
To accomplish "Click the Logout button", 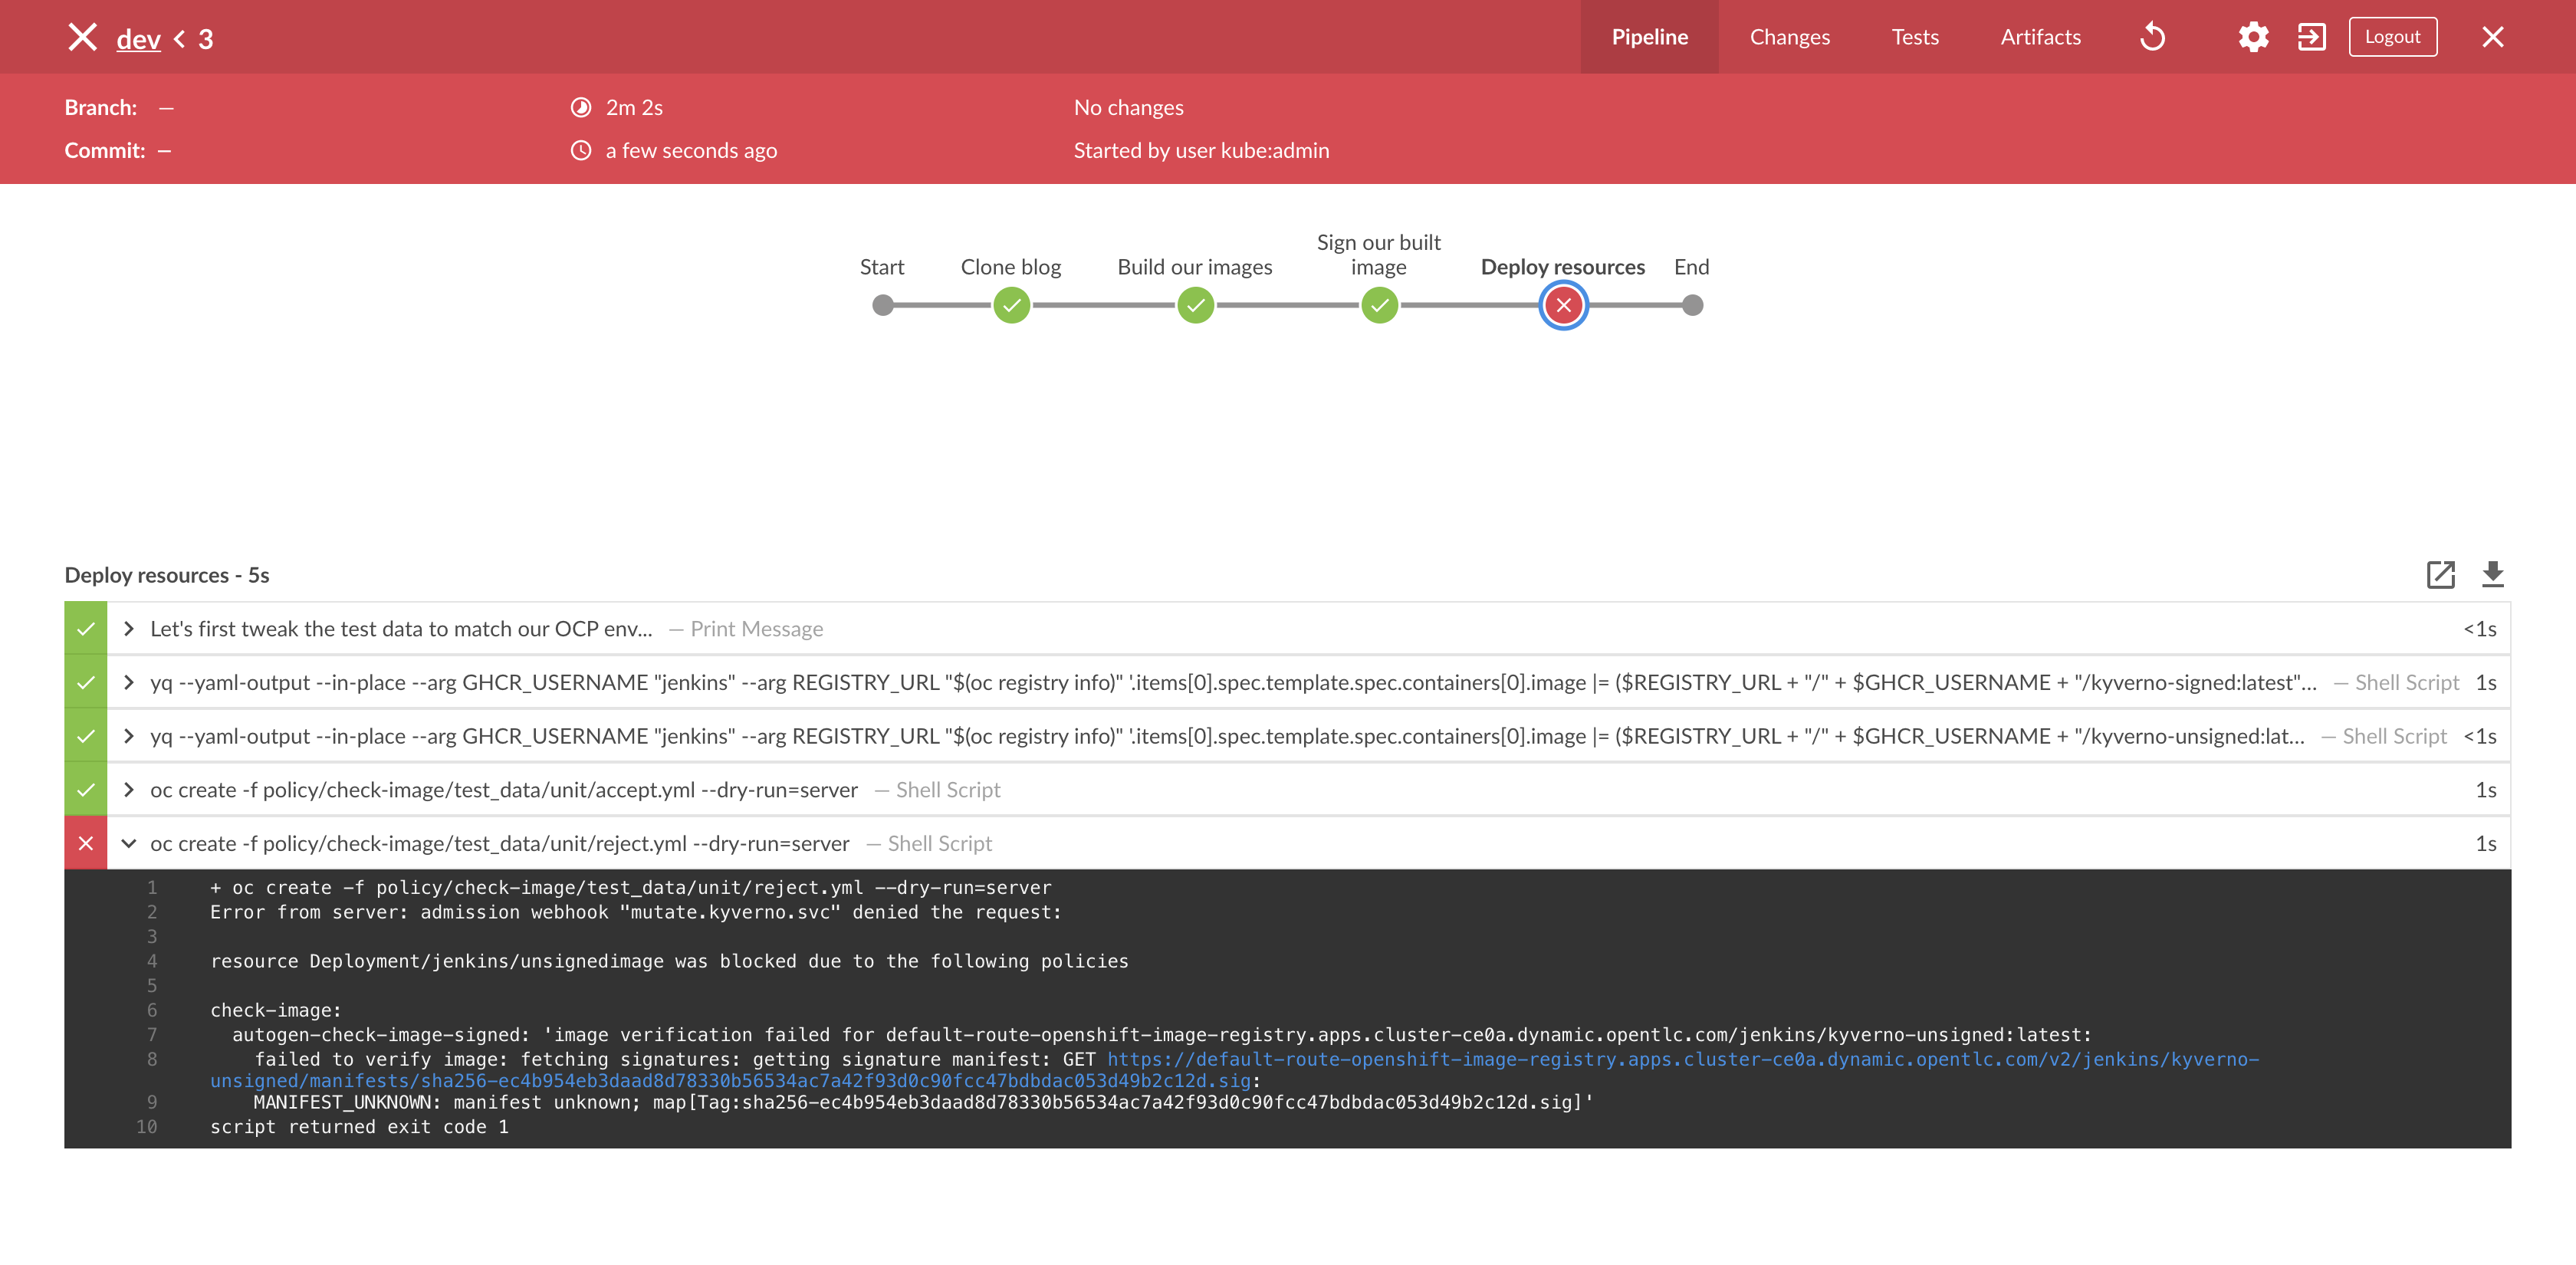I will 2392,37.
